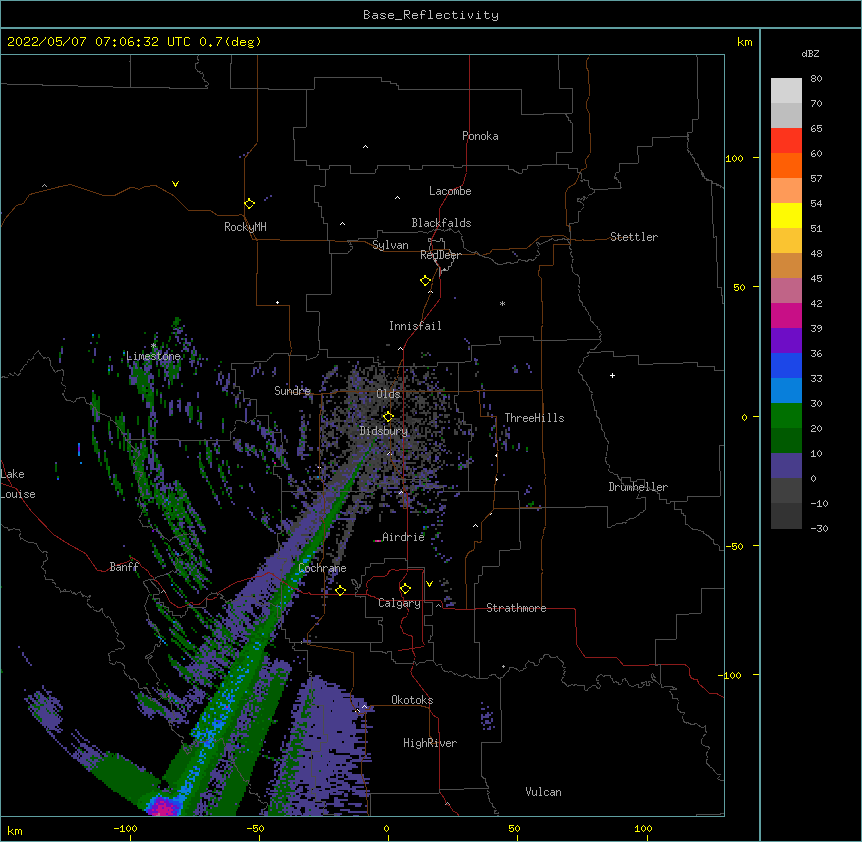
Task: Click the white plus marker north of Drumheller
Action: [x=612, y=375]
